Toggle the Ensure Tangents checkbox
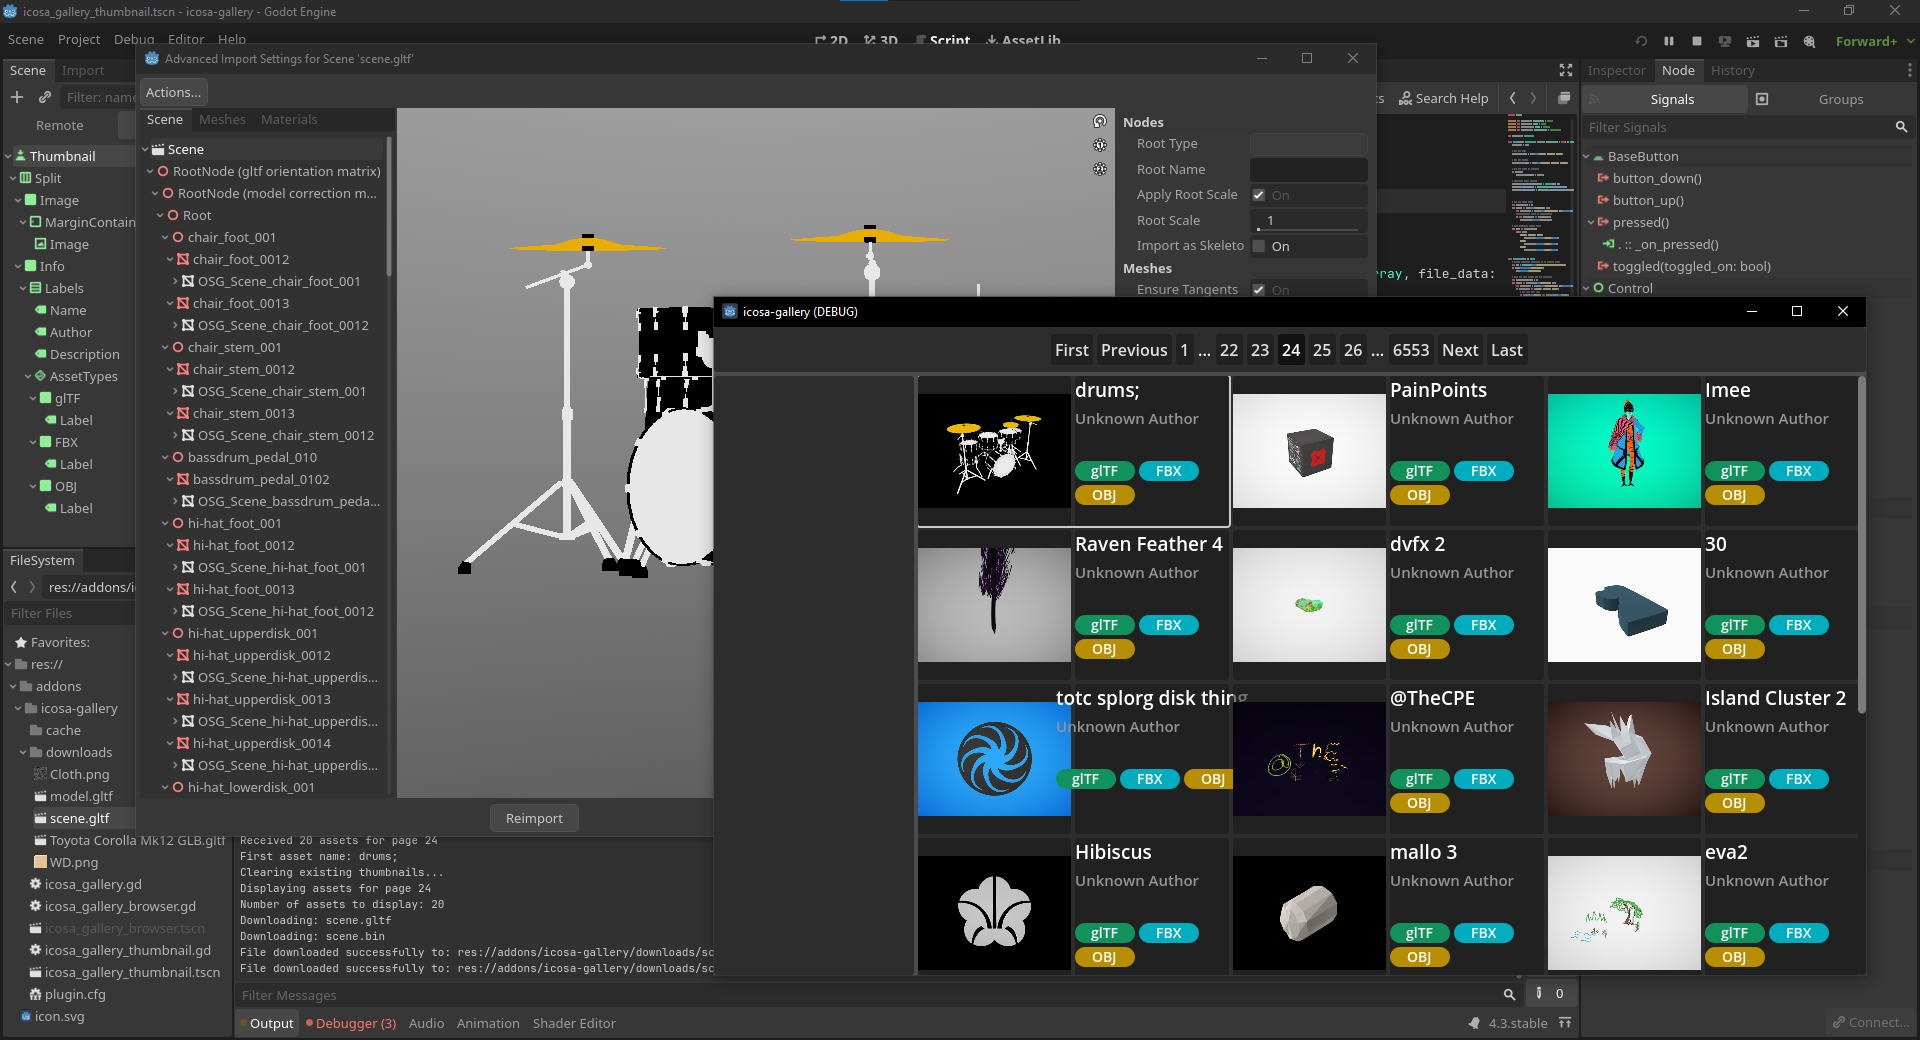This screenshot has height=1040, width=1920. pyautogui.click(x=1259, y=290)
